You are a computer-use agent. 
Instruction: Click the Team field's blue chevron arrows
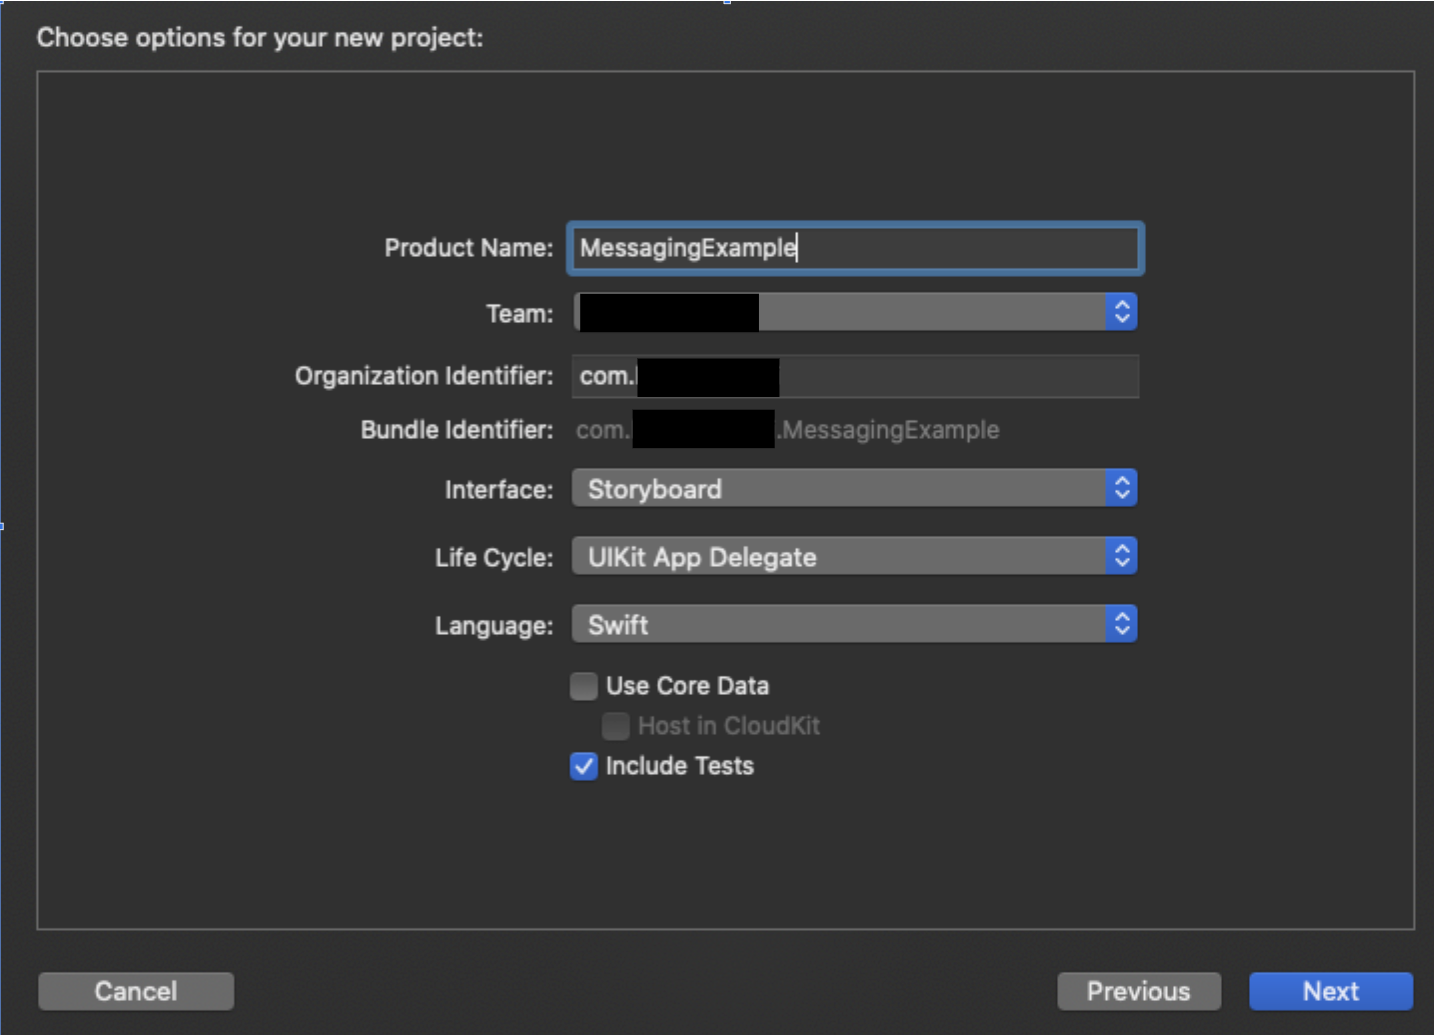tap(1122, 312)
